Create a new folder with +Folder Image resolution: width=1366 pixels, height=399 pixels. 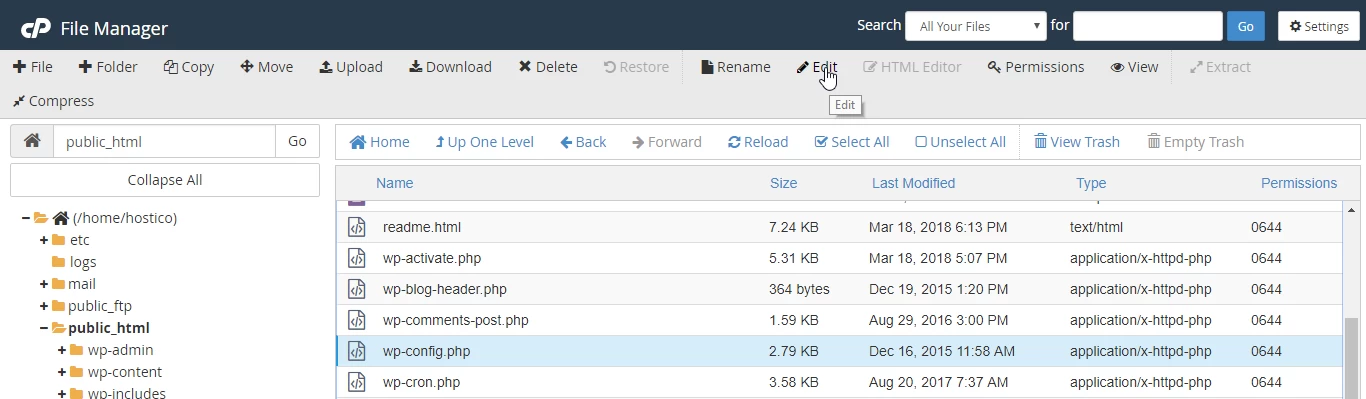click(108, 67)
